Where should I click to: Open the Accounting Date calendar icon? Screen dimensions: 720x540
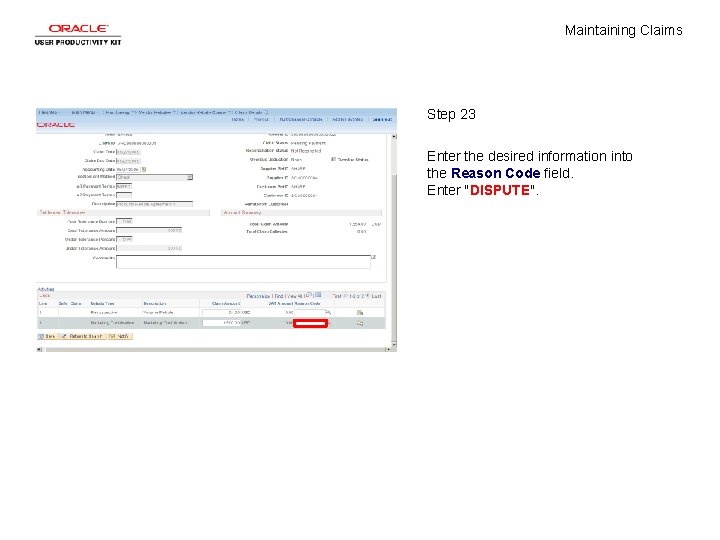tap(144, 169)
